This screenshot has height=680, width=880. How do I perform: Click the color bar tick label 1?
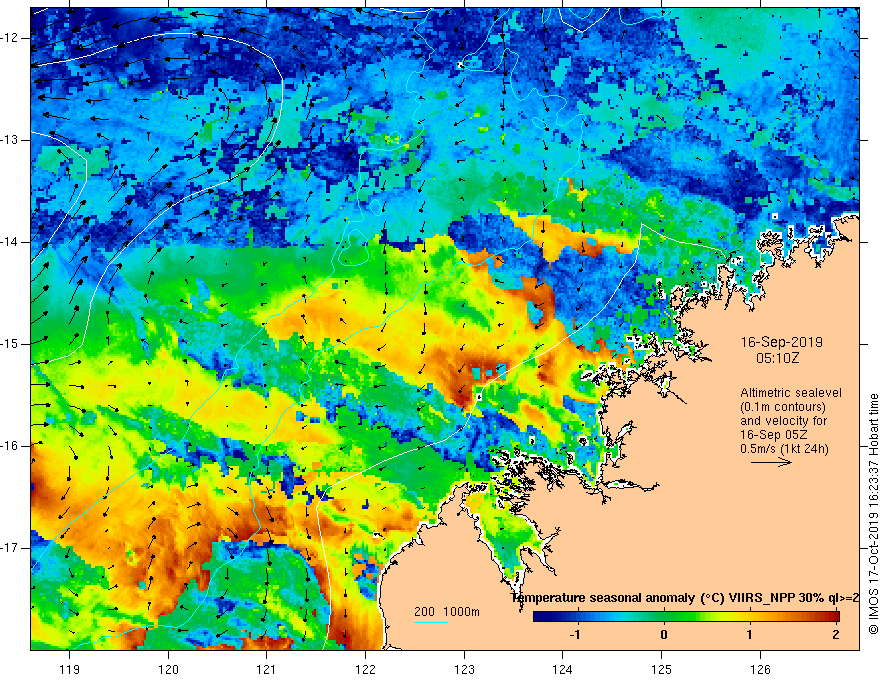(x=749, y=635)
